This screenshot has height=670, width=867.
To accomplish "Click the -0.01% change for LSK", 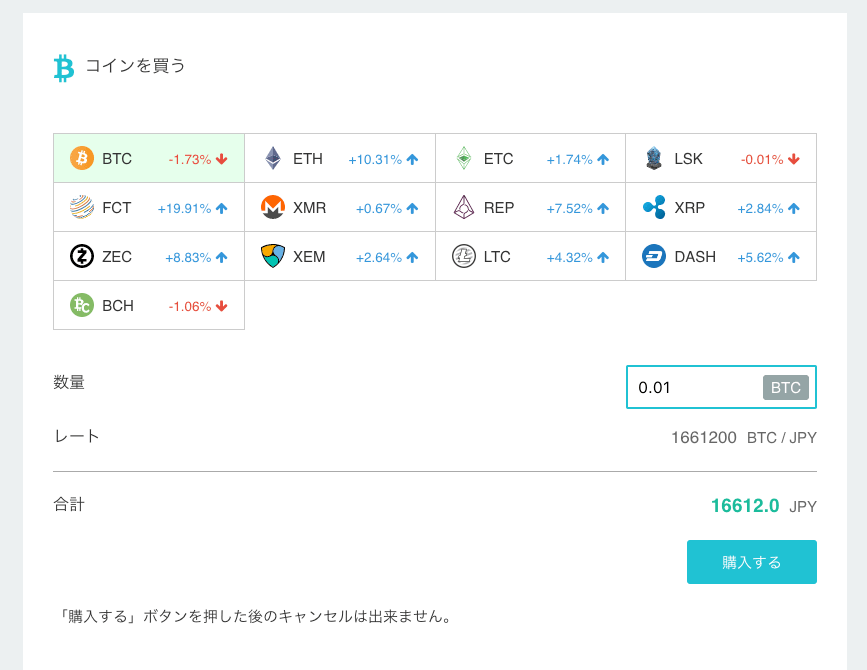I will [762, 160].
